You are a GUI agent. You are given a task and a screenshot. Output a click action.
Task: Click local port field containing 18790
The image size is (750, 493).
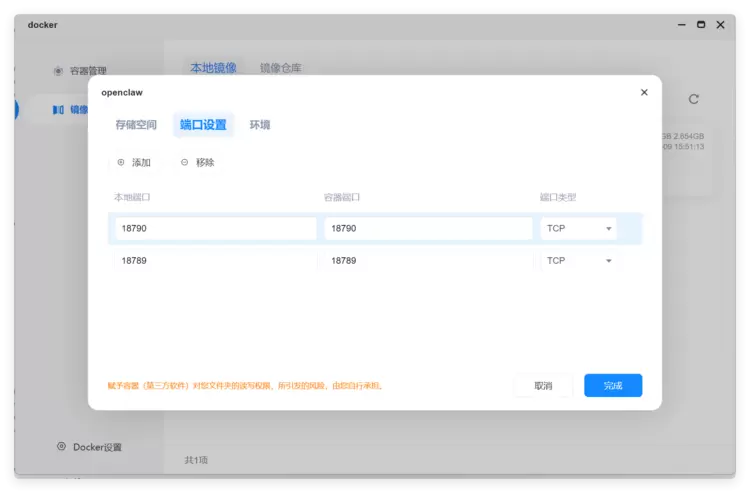215,229
